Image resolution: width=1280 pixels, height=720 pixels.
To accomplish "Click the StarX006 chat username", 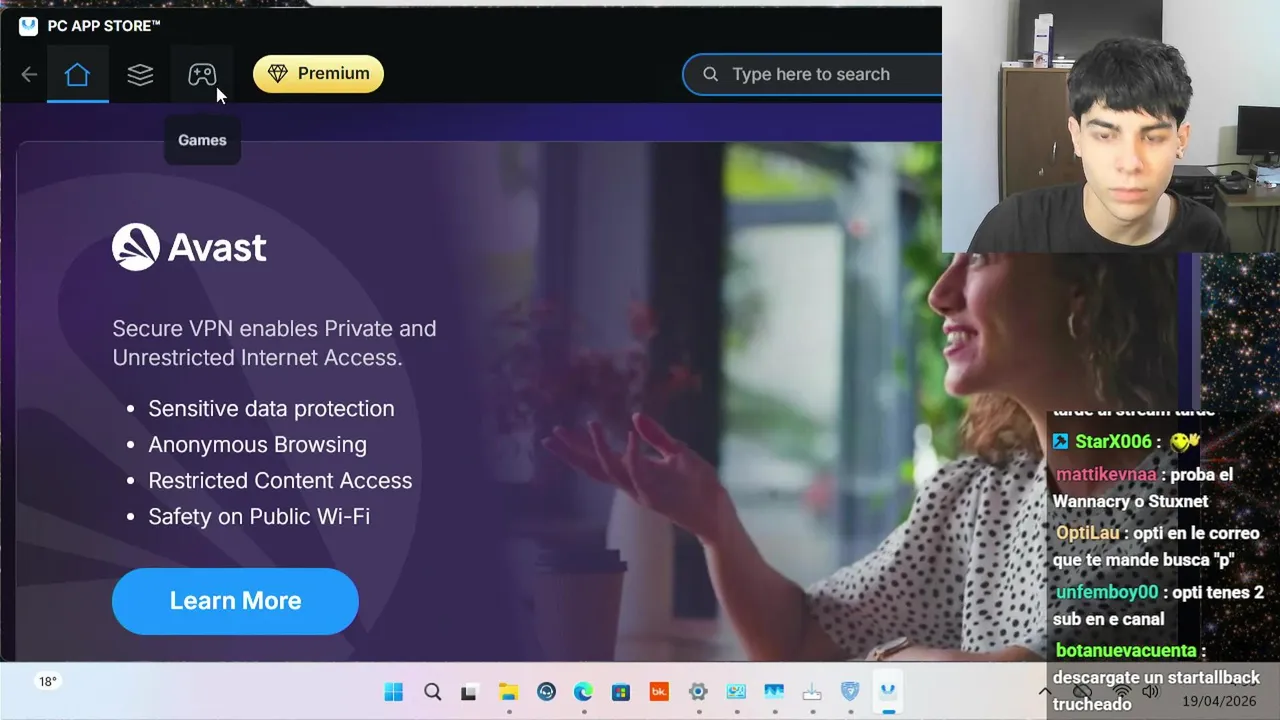I will coord(1113,442).
